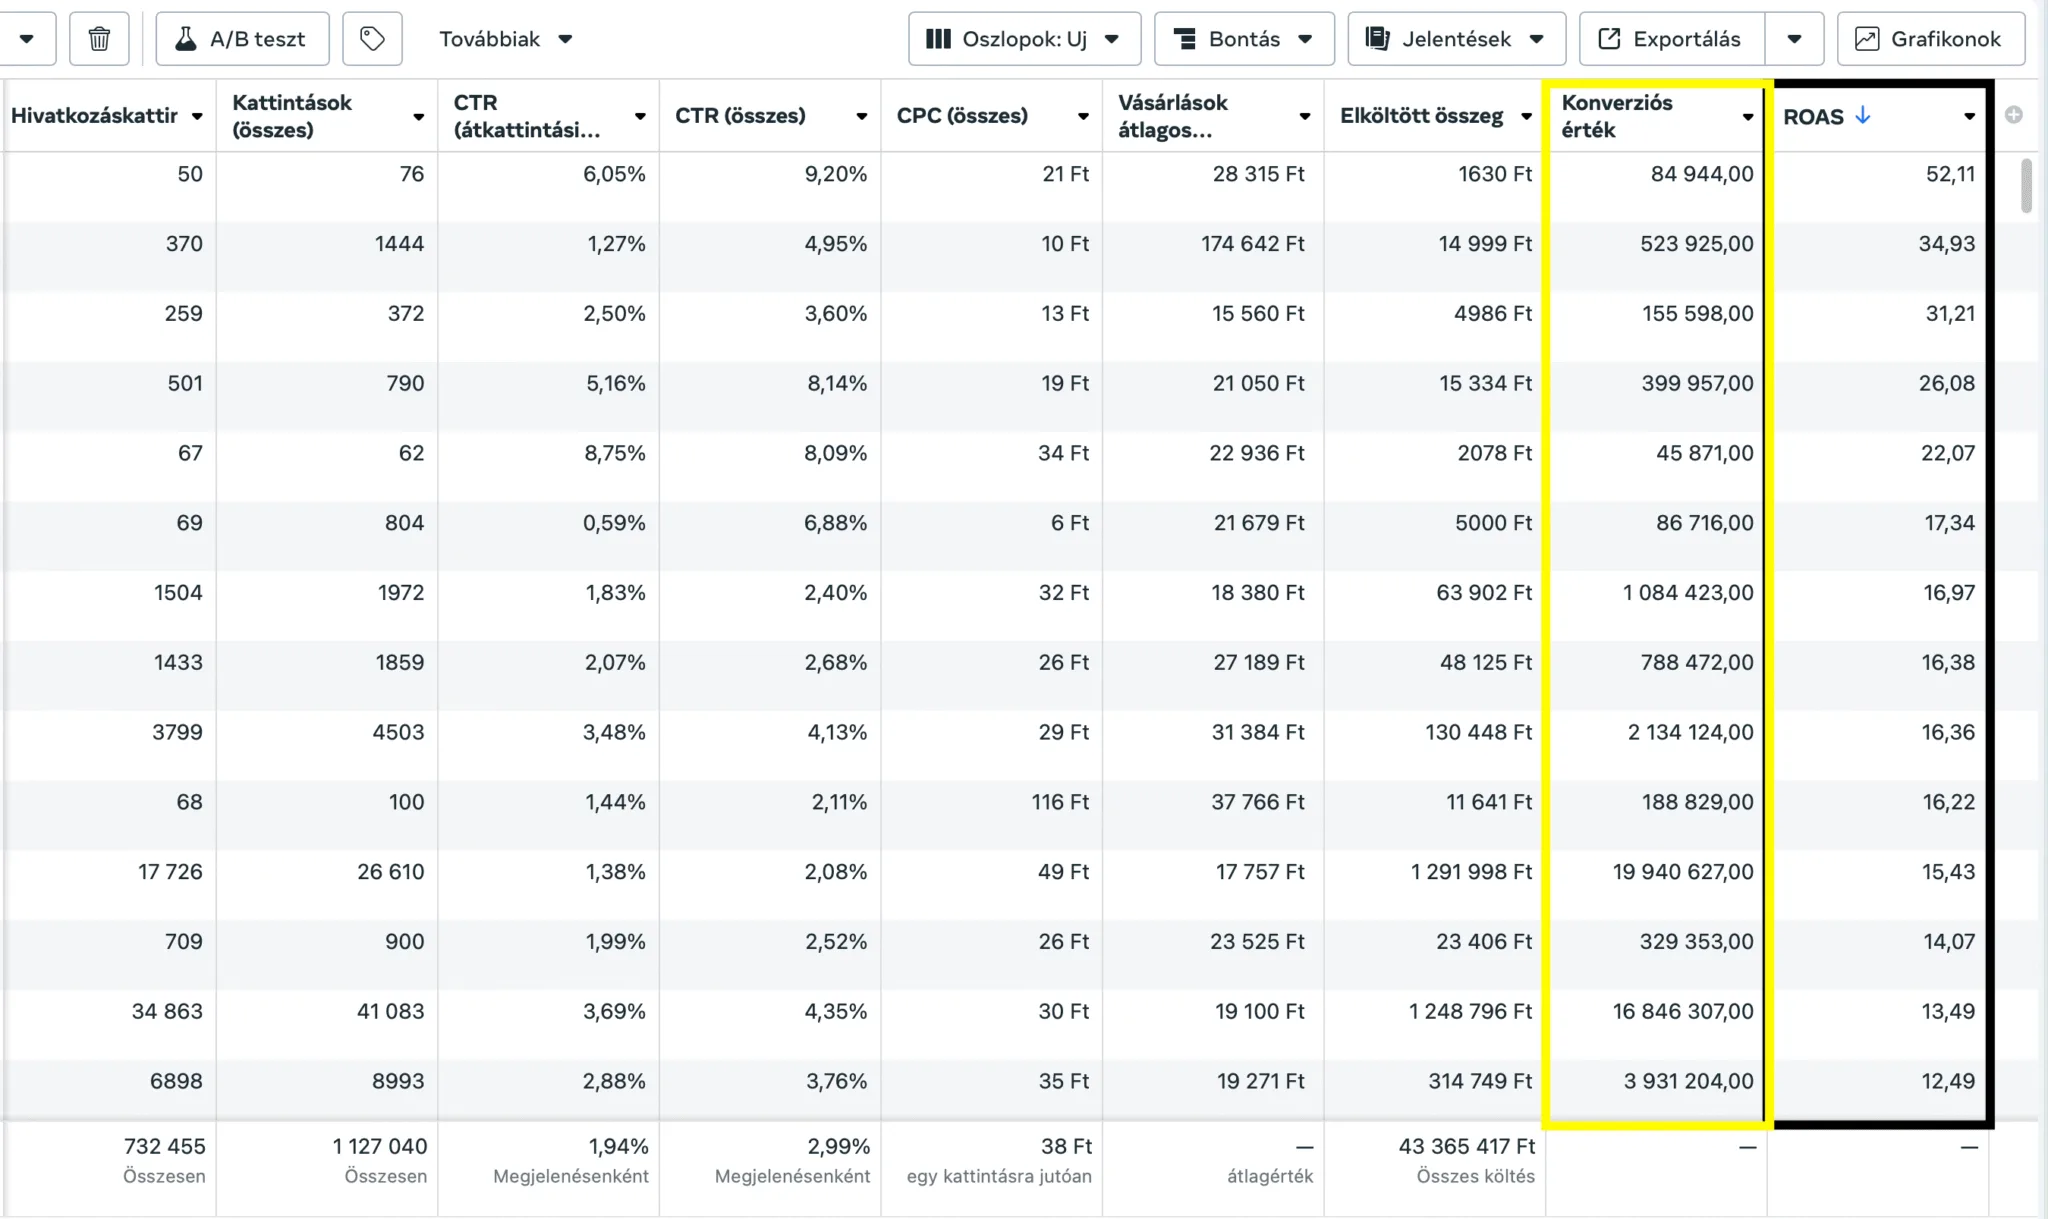Click the vertical scrollbar thumb

coord(2027,186)
